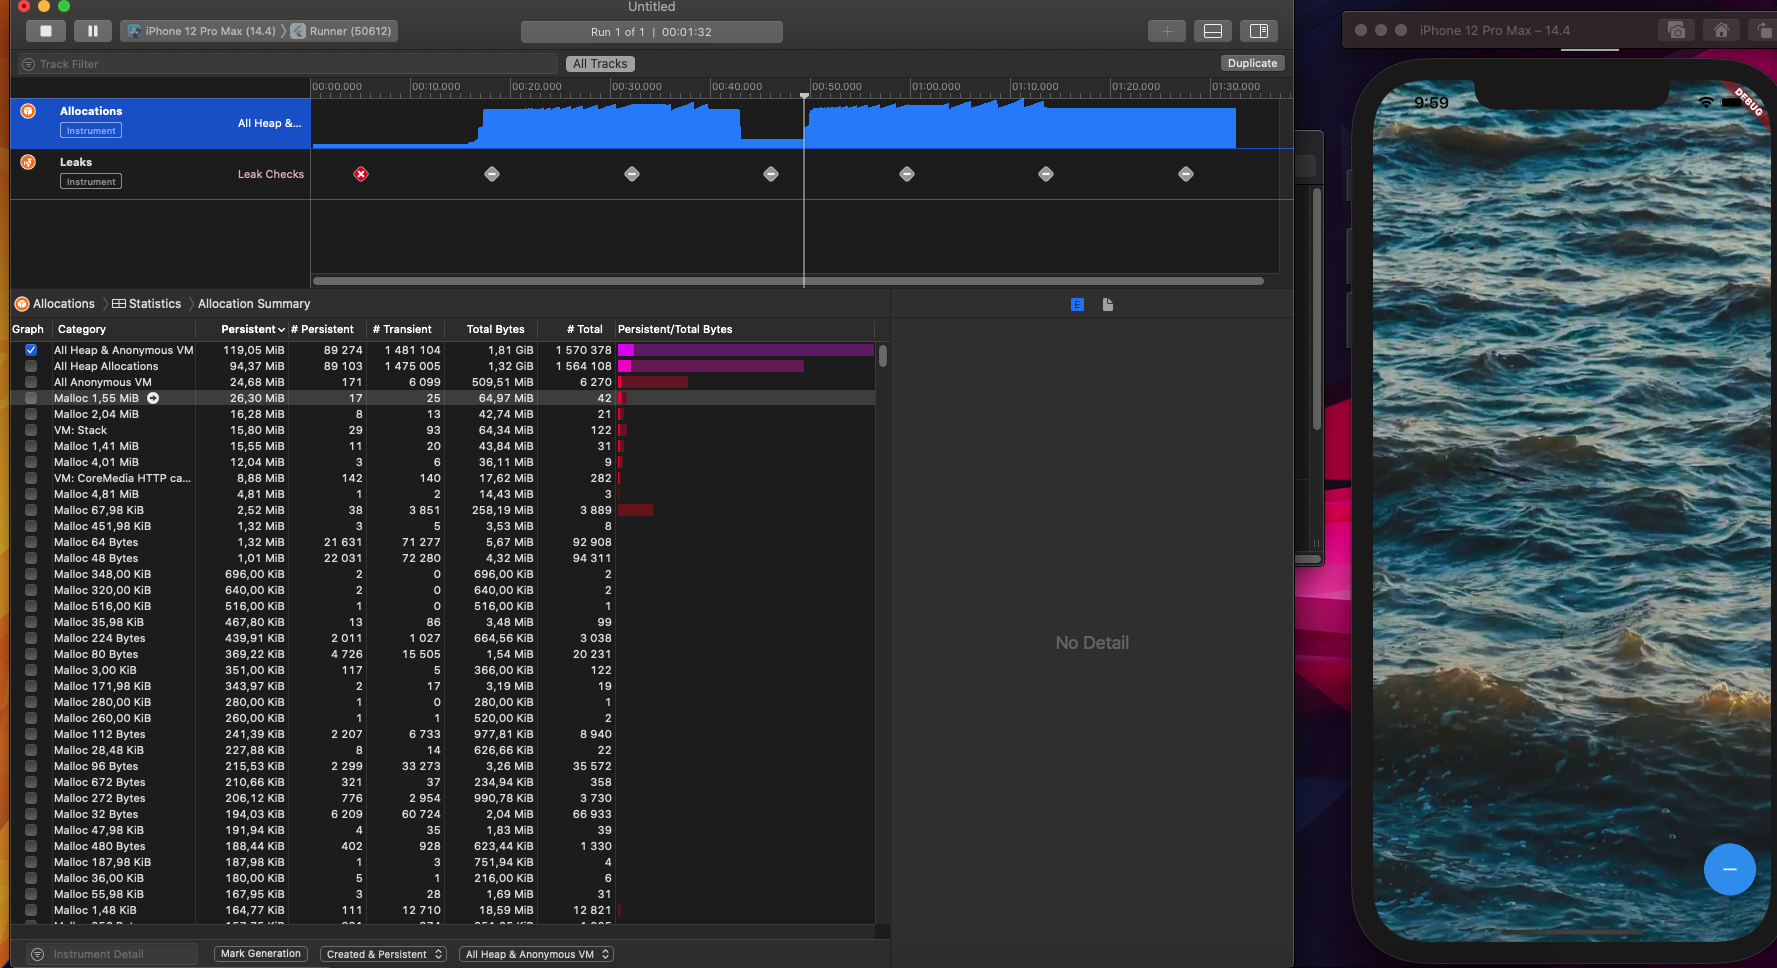
Task: Click the plus icon to add an instrument
Action: [1166, 31]
